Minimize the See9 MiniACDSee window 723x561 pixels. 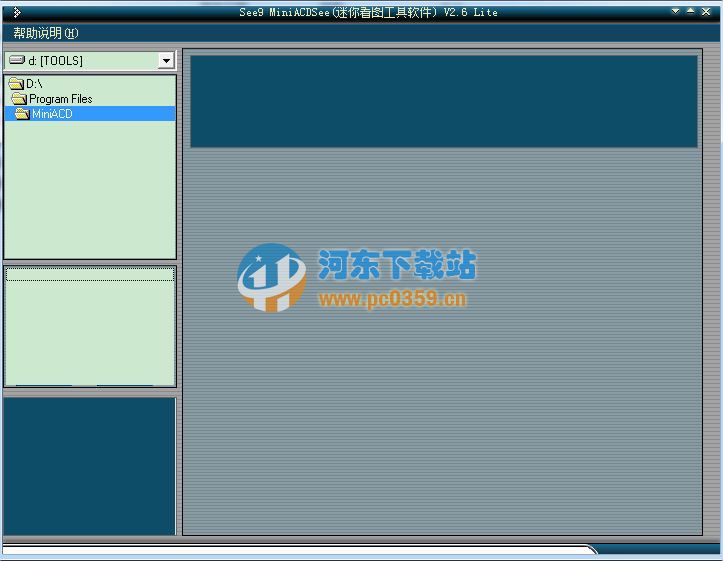point(676,11)
